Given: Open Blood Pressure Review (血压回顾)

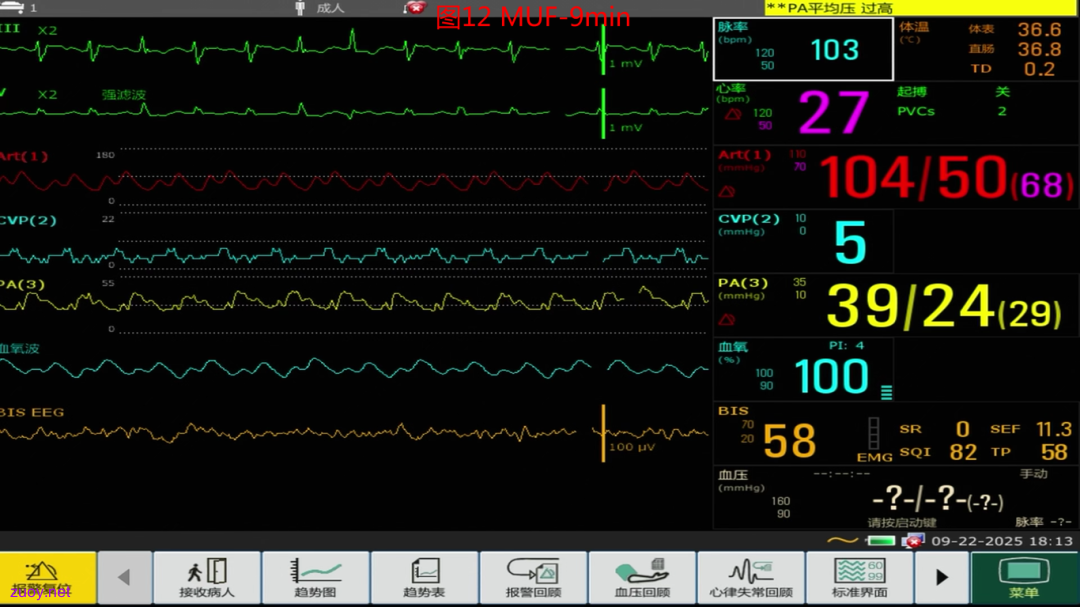Looking at the screenshot, I should tap(642, 577).
